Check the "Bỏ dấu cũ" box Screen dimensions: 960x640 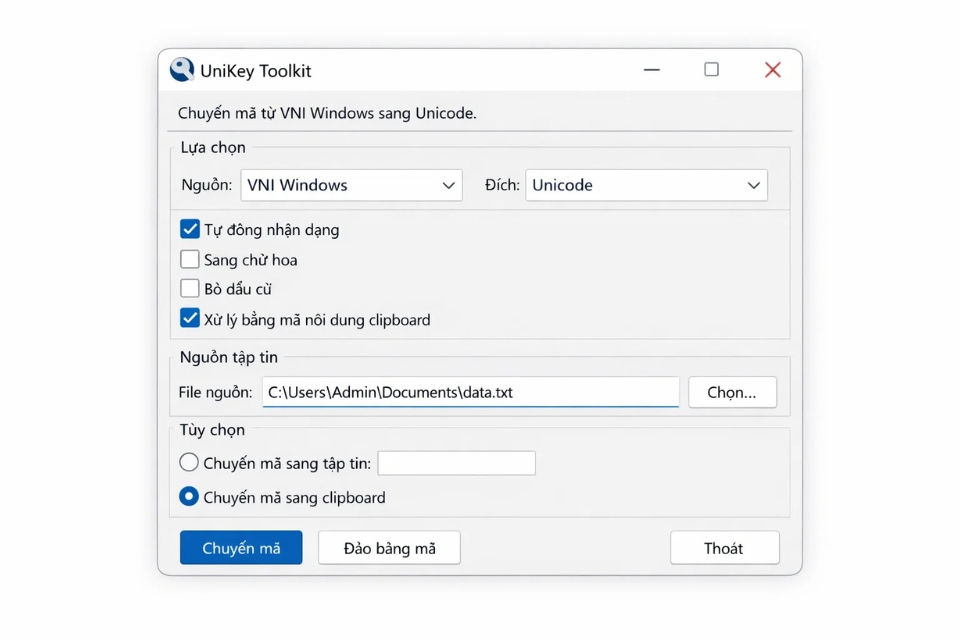pyautogui.click(x=189, y=288)
